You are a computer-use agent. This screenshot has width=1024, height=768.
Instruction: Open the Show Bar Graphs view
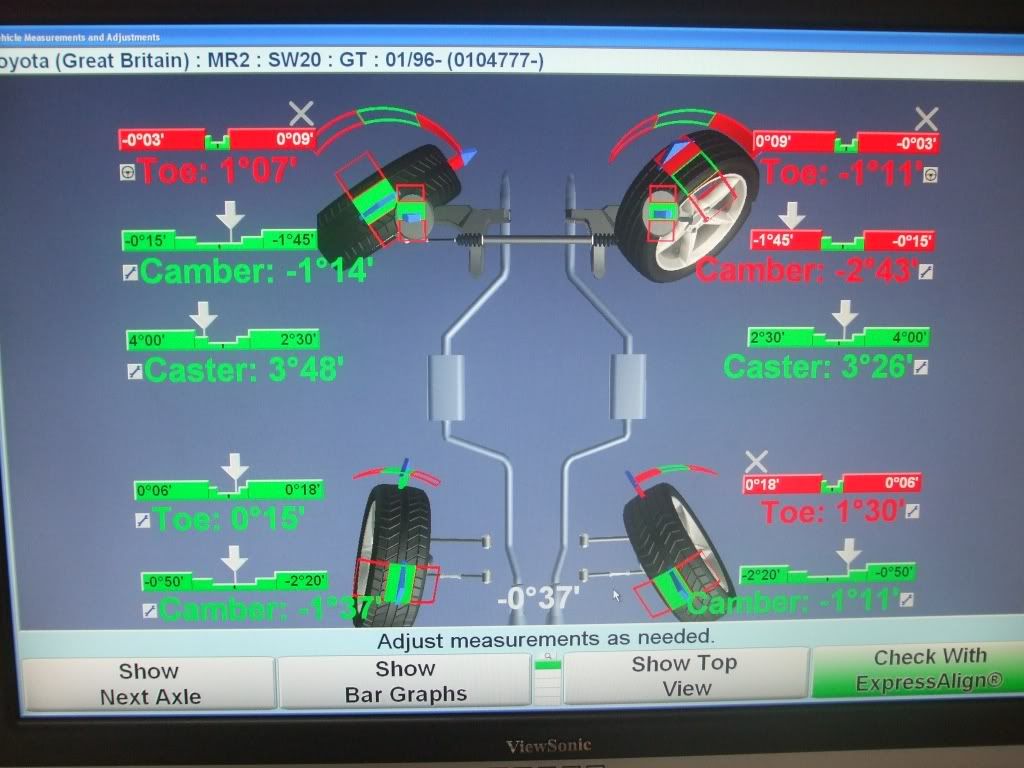pyautogui.click(x=405, y=681)
